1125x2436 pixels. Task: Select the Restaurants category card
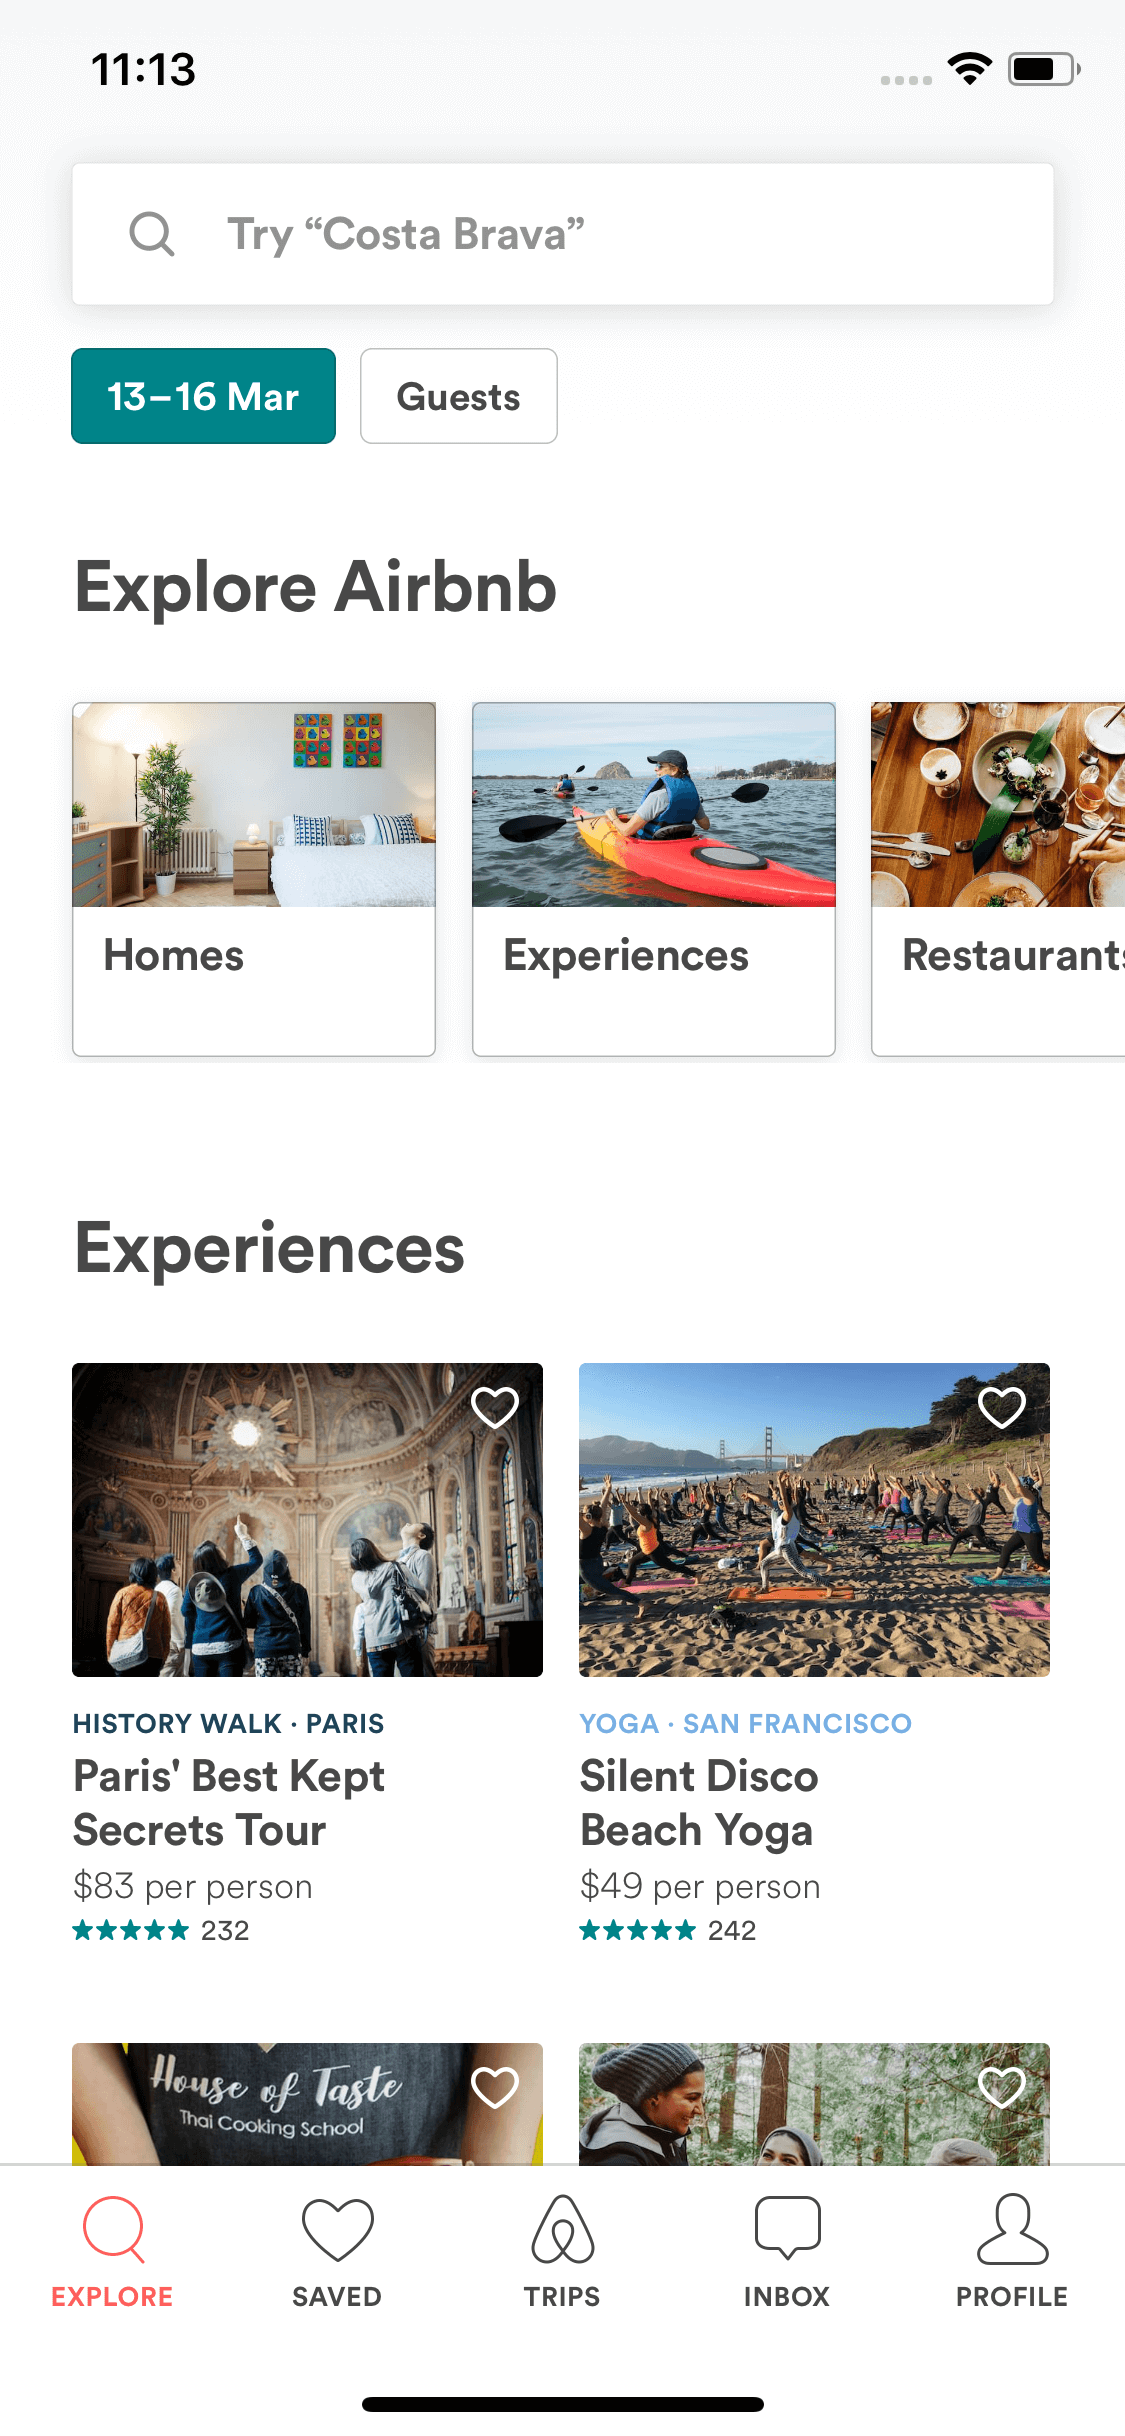point(998,879)
